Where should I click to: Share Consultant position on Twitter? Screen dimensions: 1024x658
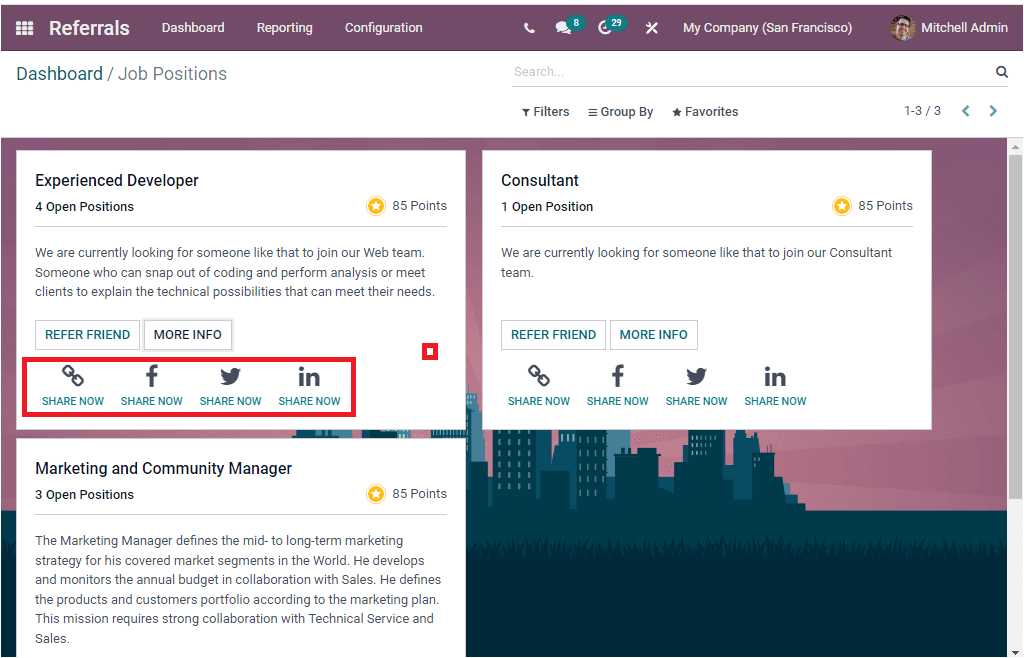point(696,384)
